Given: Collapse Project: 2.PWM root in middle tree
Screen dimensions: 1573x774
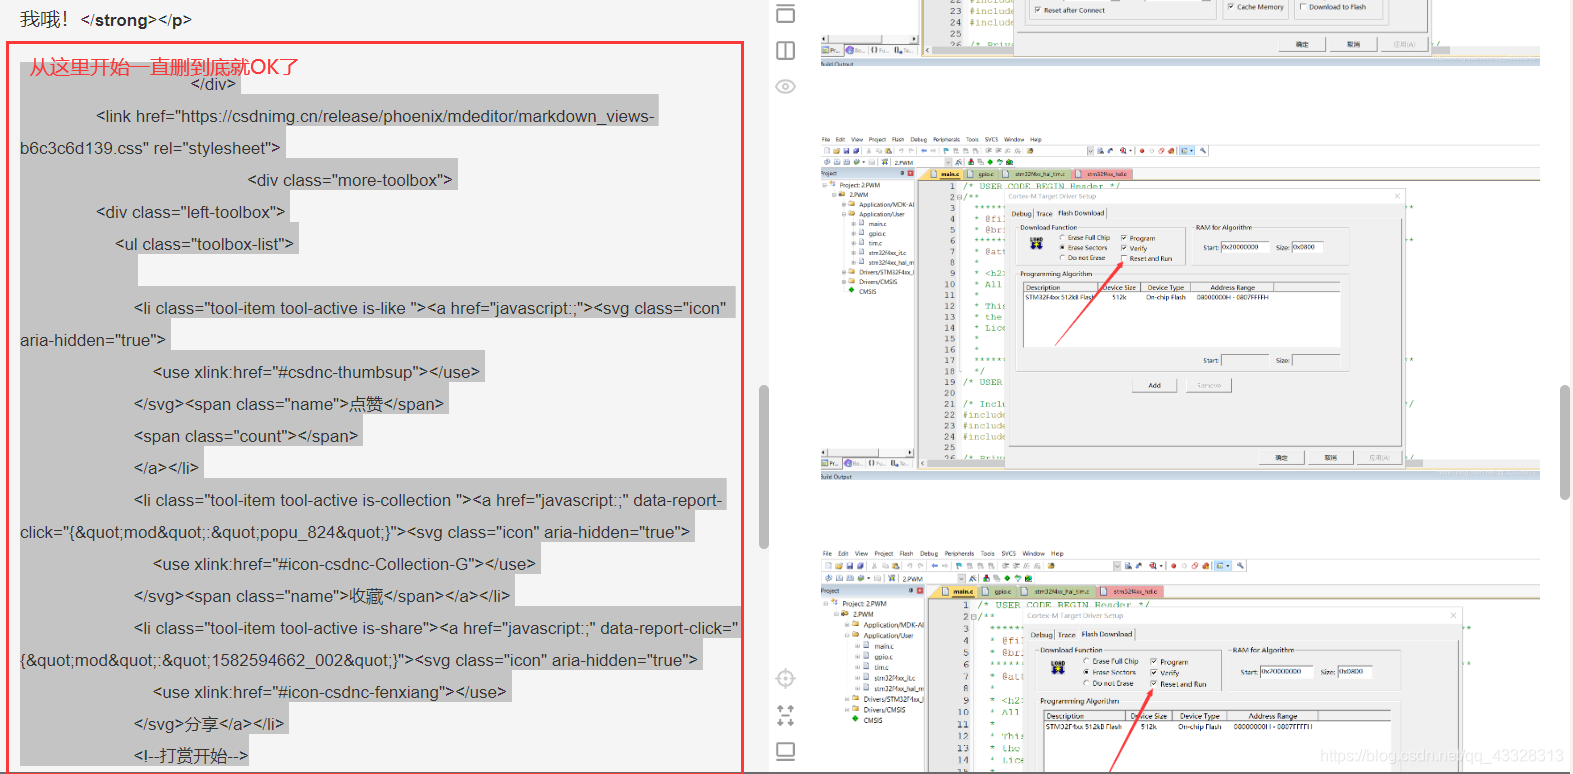Looking at the screenshot, I should pos(826,185).
